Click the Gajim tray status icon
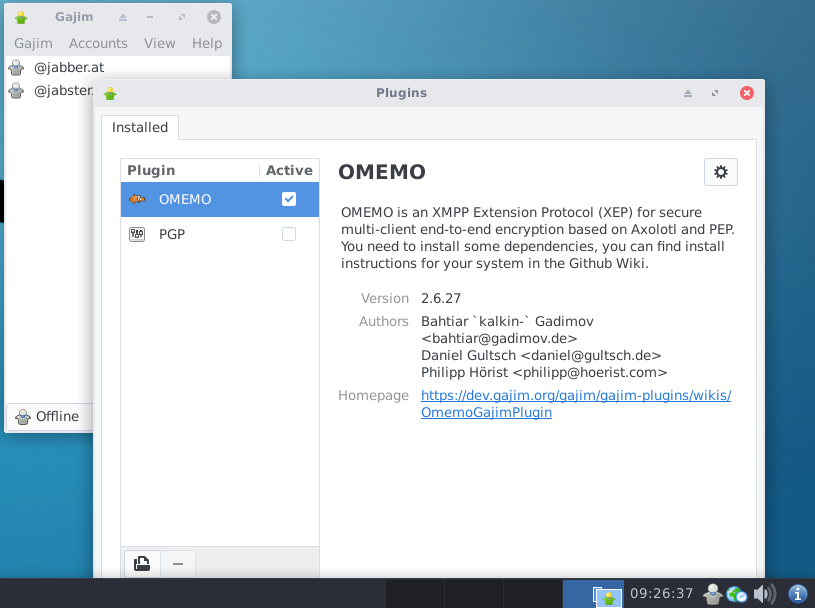The height and width of the screenshot is (608, 815). (x=713, y=593)
